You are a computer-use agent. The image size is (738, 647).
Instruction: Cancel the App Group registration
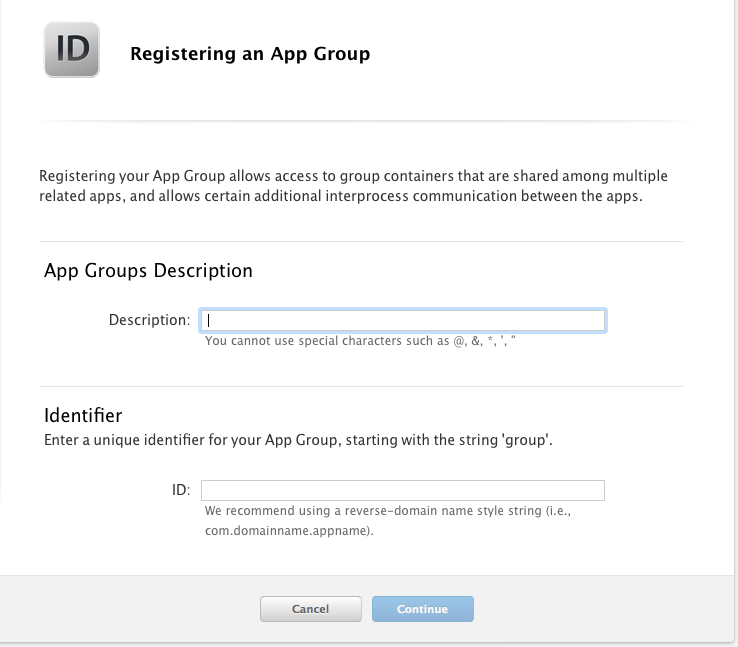[x=311, y=609]
